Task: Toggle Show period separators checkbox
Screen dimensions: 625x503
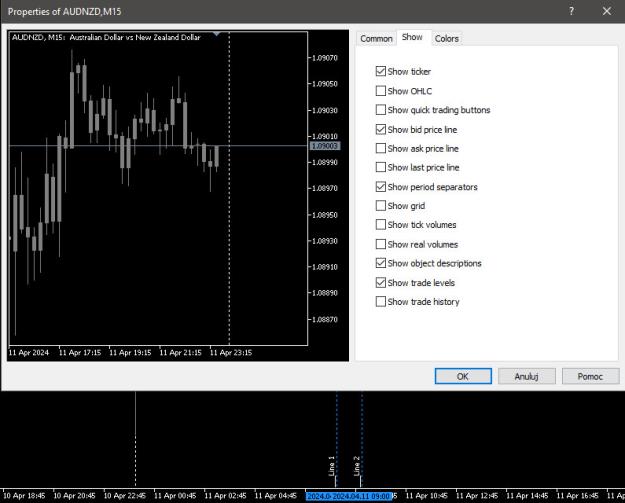Action: (x=381, y=187)
